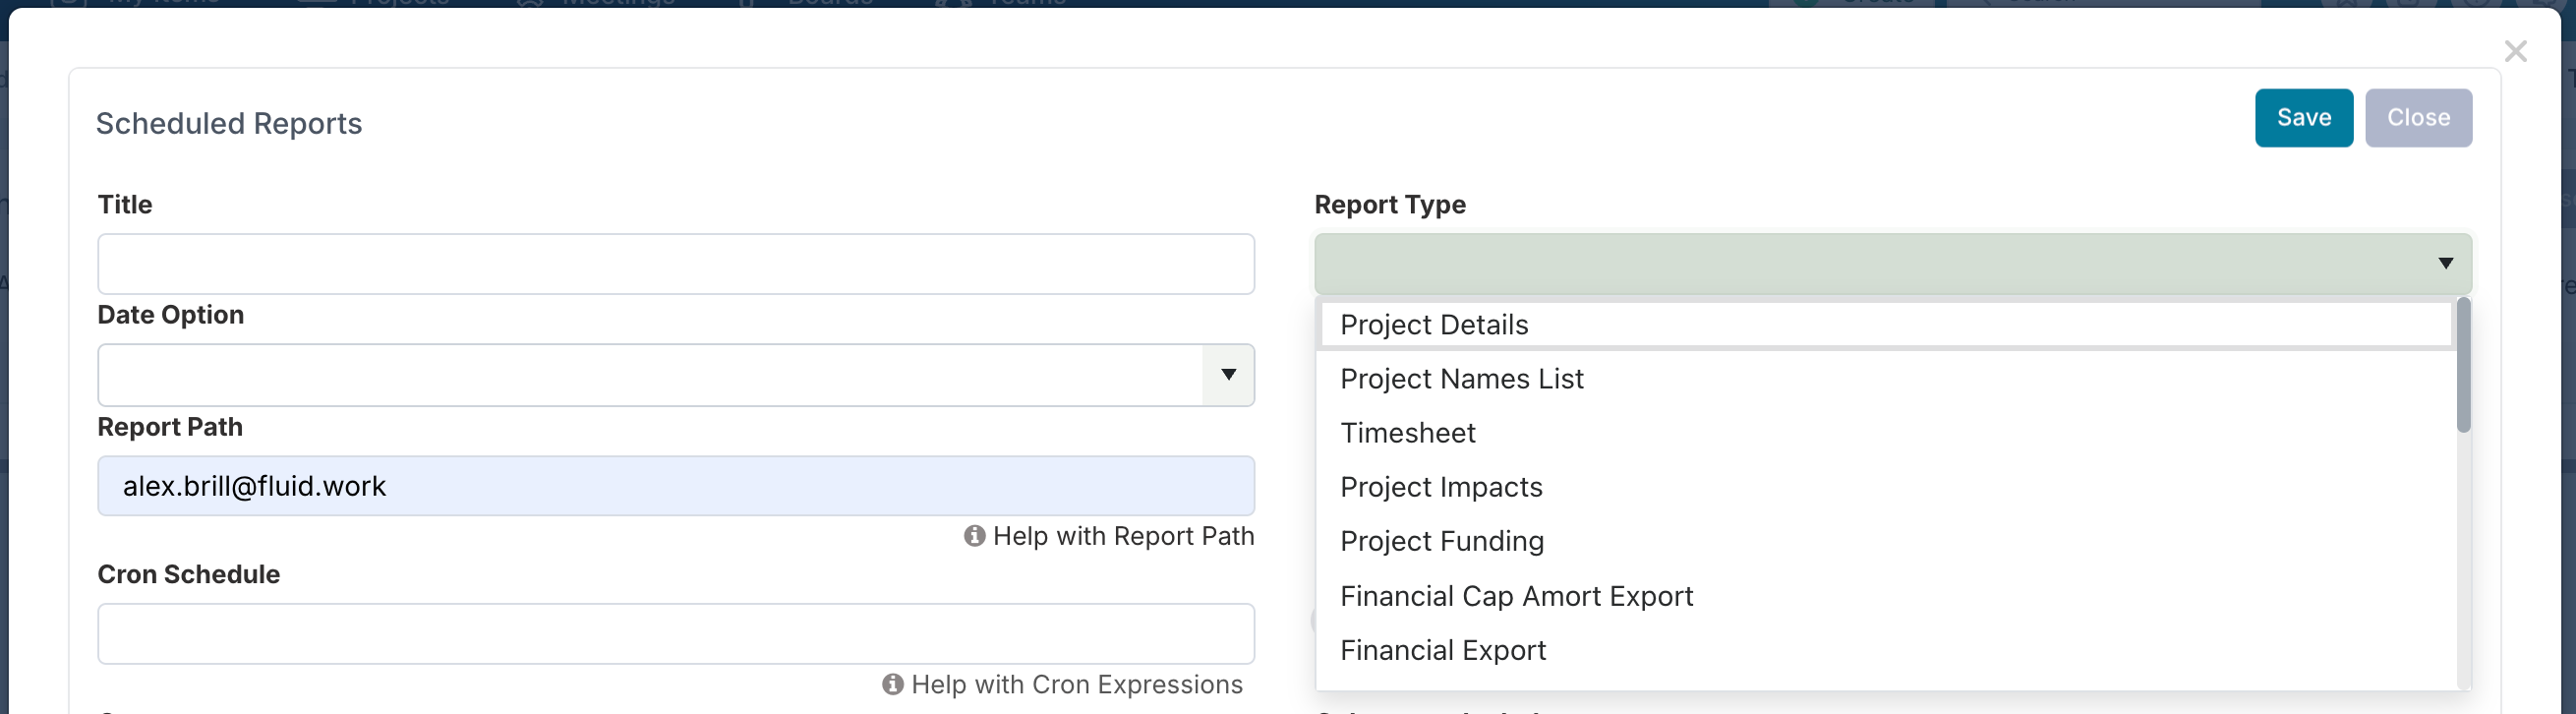Close the dialog with the X icon
The width and height of the screenshot is (2576, 714).
click(x=2515, y=51)
